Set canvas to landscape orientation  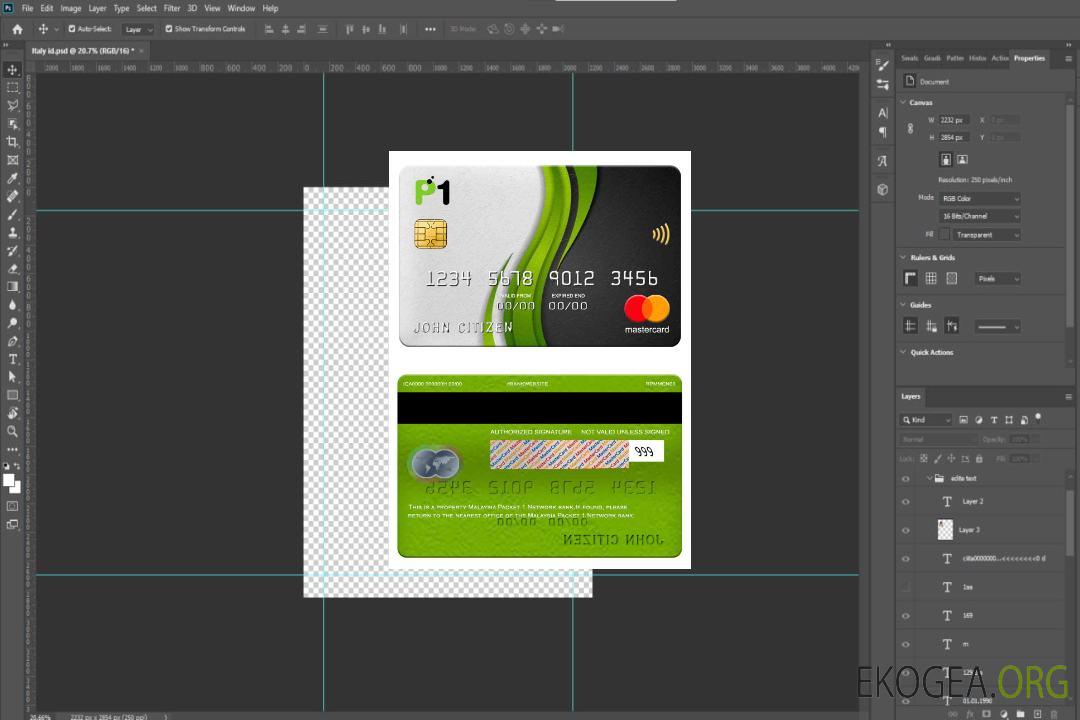click(962, 160)
